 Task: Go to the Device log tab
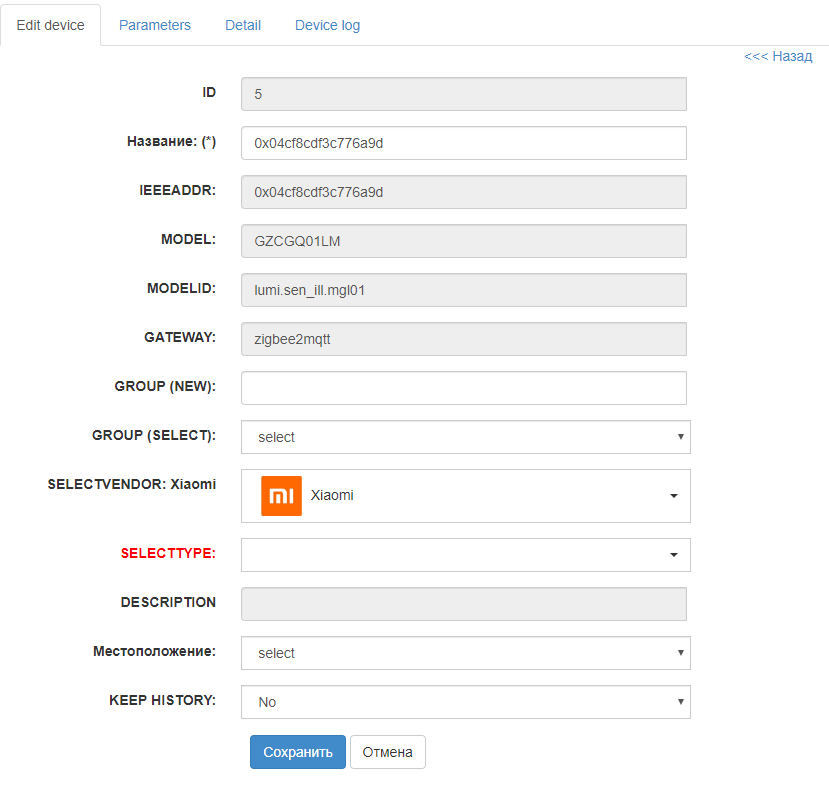tap(327, 25)
